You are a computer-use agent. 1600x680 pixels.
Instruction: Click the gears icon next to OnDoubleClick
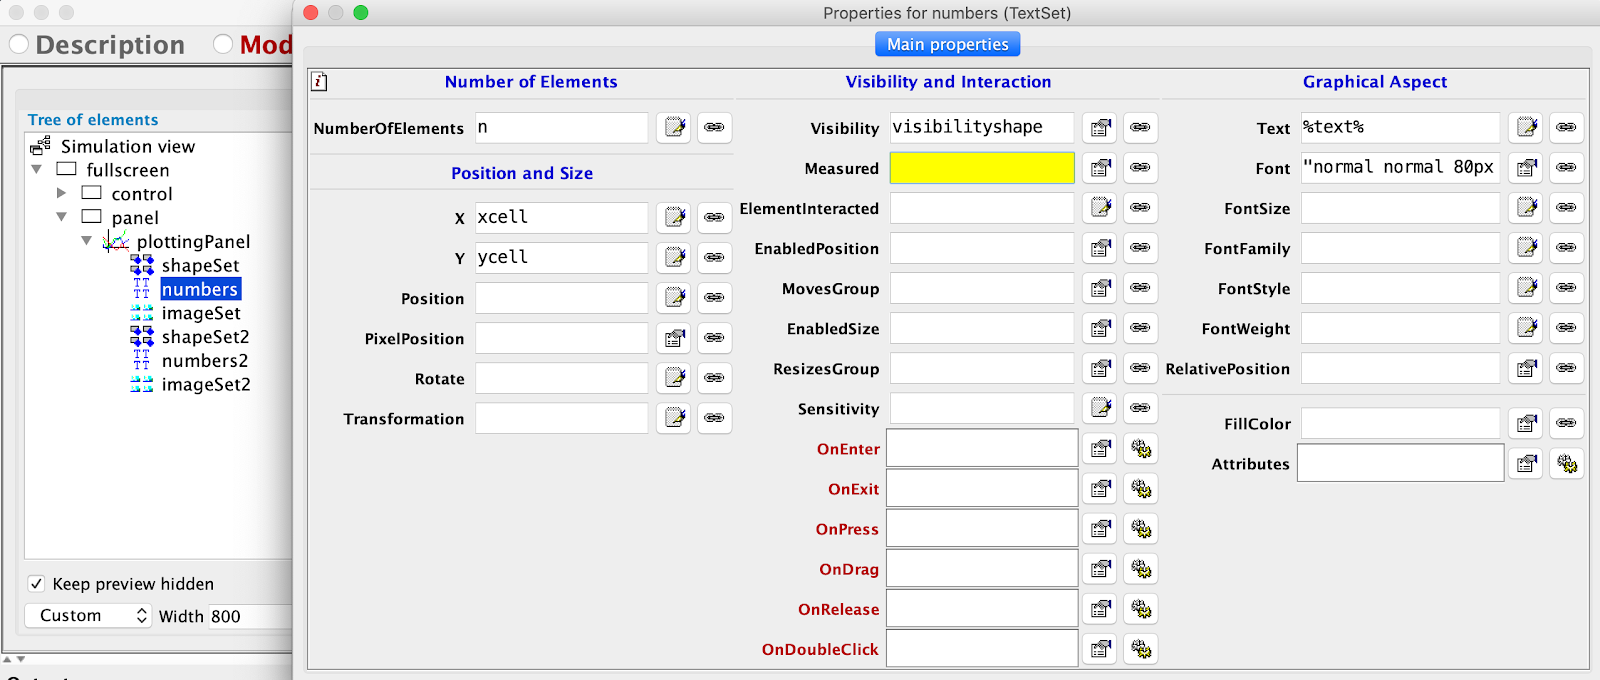1141,649
